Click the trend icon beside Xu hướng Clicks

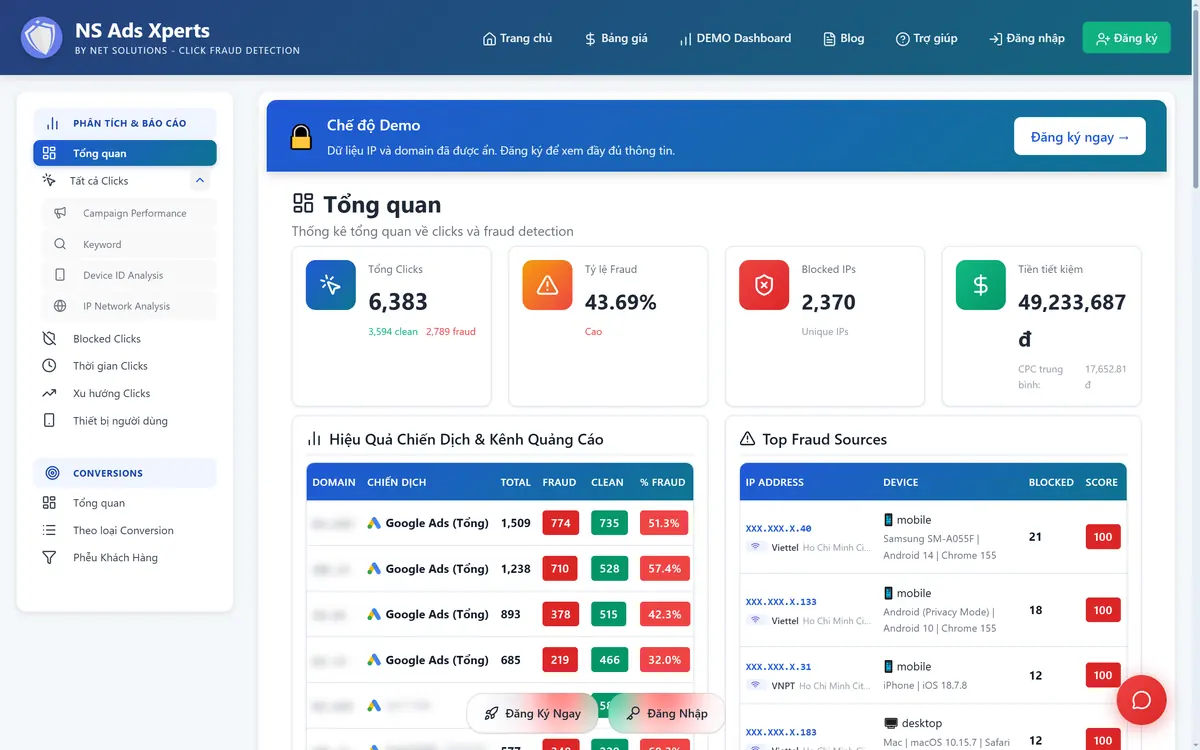[49, 393]
